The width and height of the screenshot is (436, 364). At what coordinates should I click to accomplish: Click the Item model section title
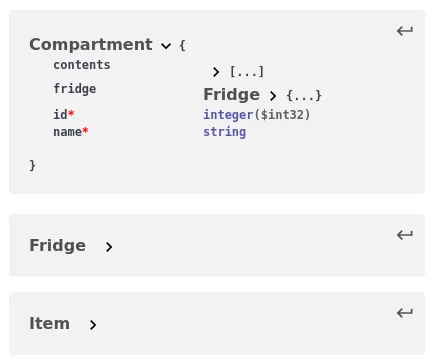(50, 323)
